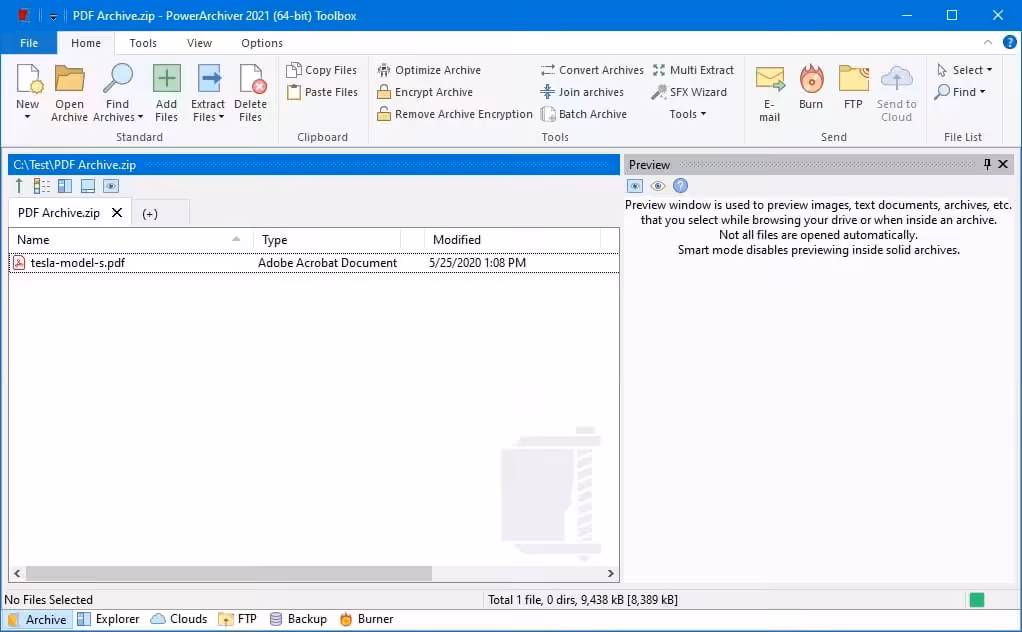The image size is (1022, 632).
Task: Toggle the preview pane button in file toolbar
Action: coord(110,186)
